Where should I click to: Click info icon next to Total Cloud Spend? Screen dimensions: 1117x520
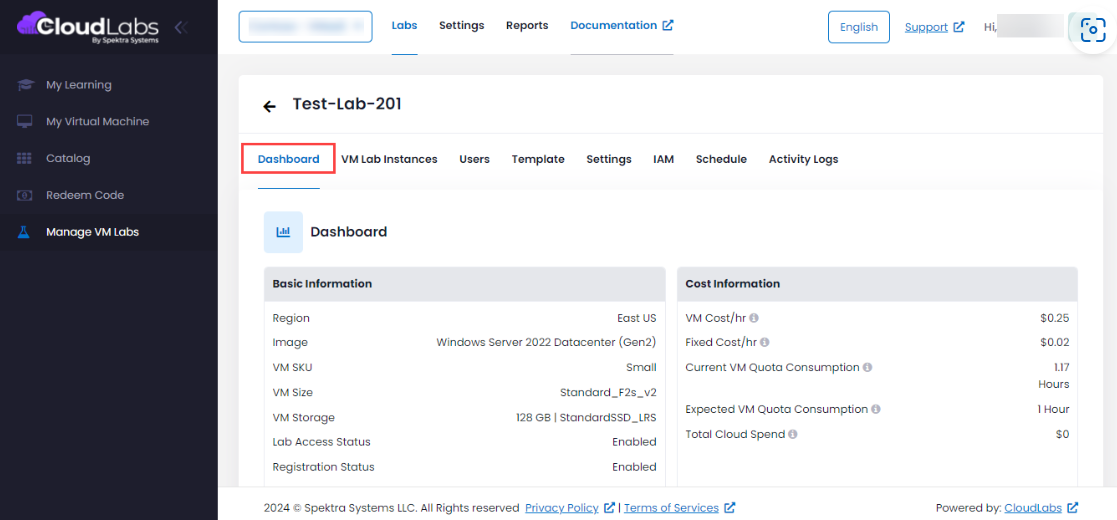793,434
